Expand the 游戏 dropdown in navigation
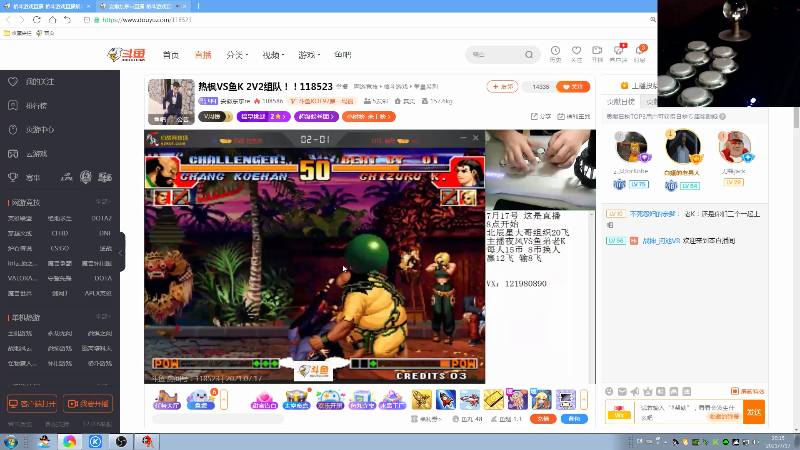The image size is (800, 450). click(x=309, y=55)
